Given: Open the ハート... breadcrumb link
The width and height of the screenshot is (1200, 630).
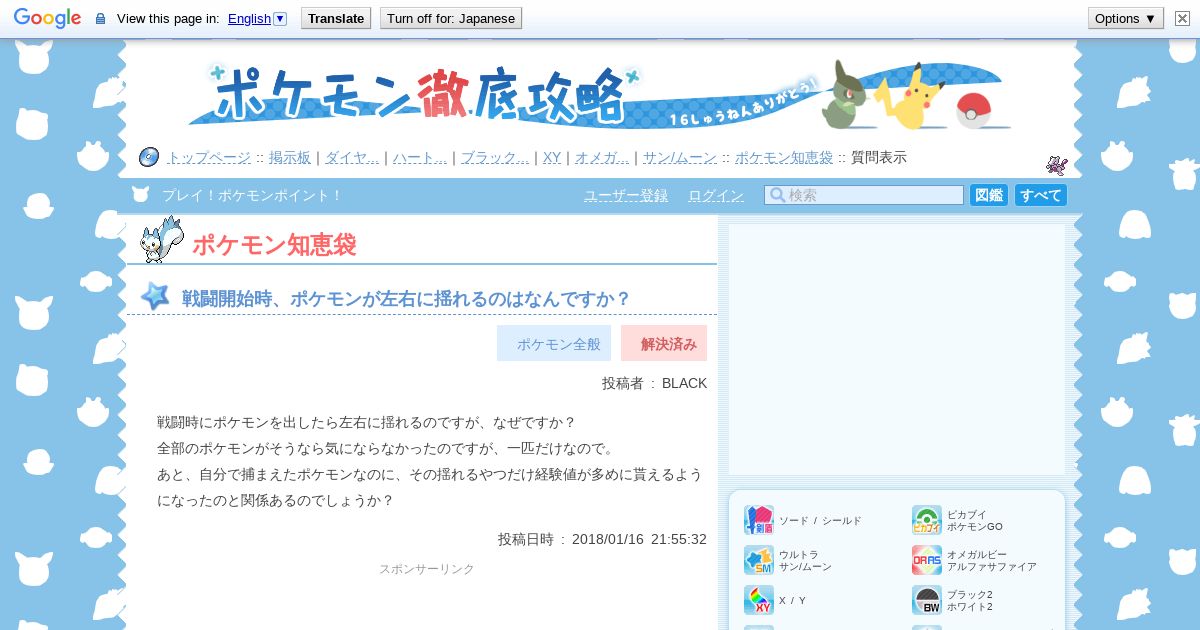Looking at the screenshot, I should click(x=420, y=158).
